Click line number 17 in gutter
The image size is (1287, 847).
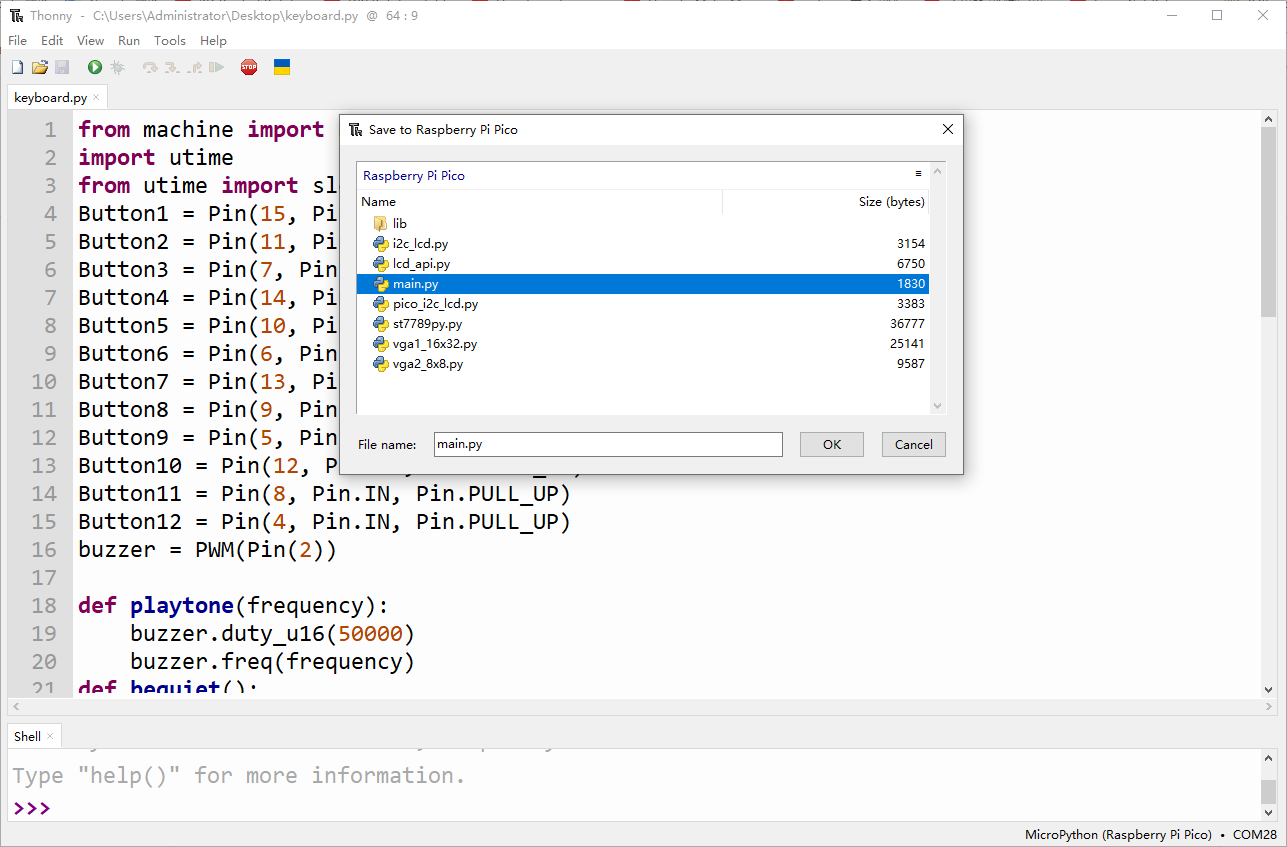(44, 577)
